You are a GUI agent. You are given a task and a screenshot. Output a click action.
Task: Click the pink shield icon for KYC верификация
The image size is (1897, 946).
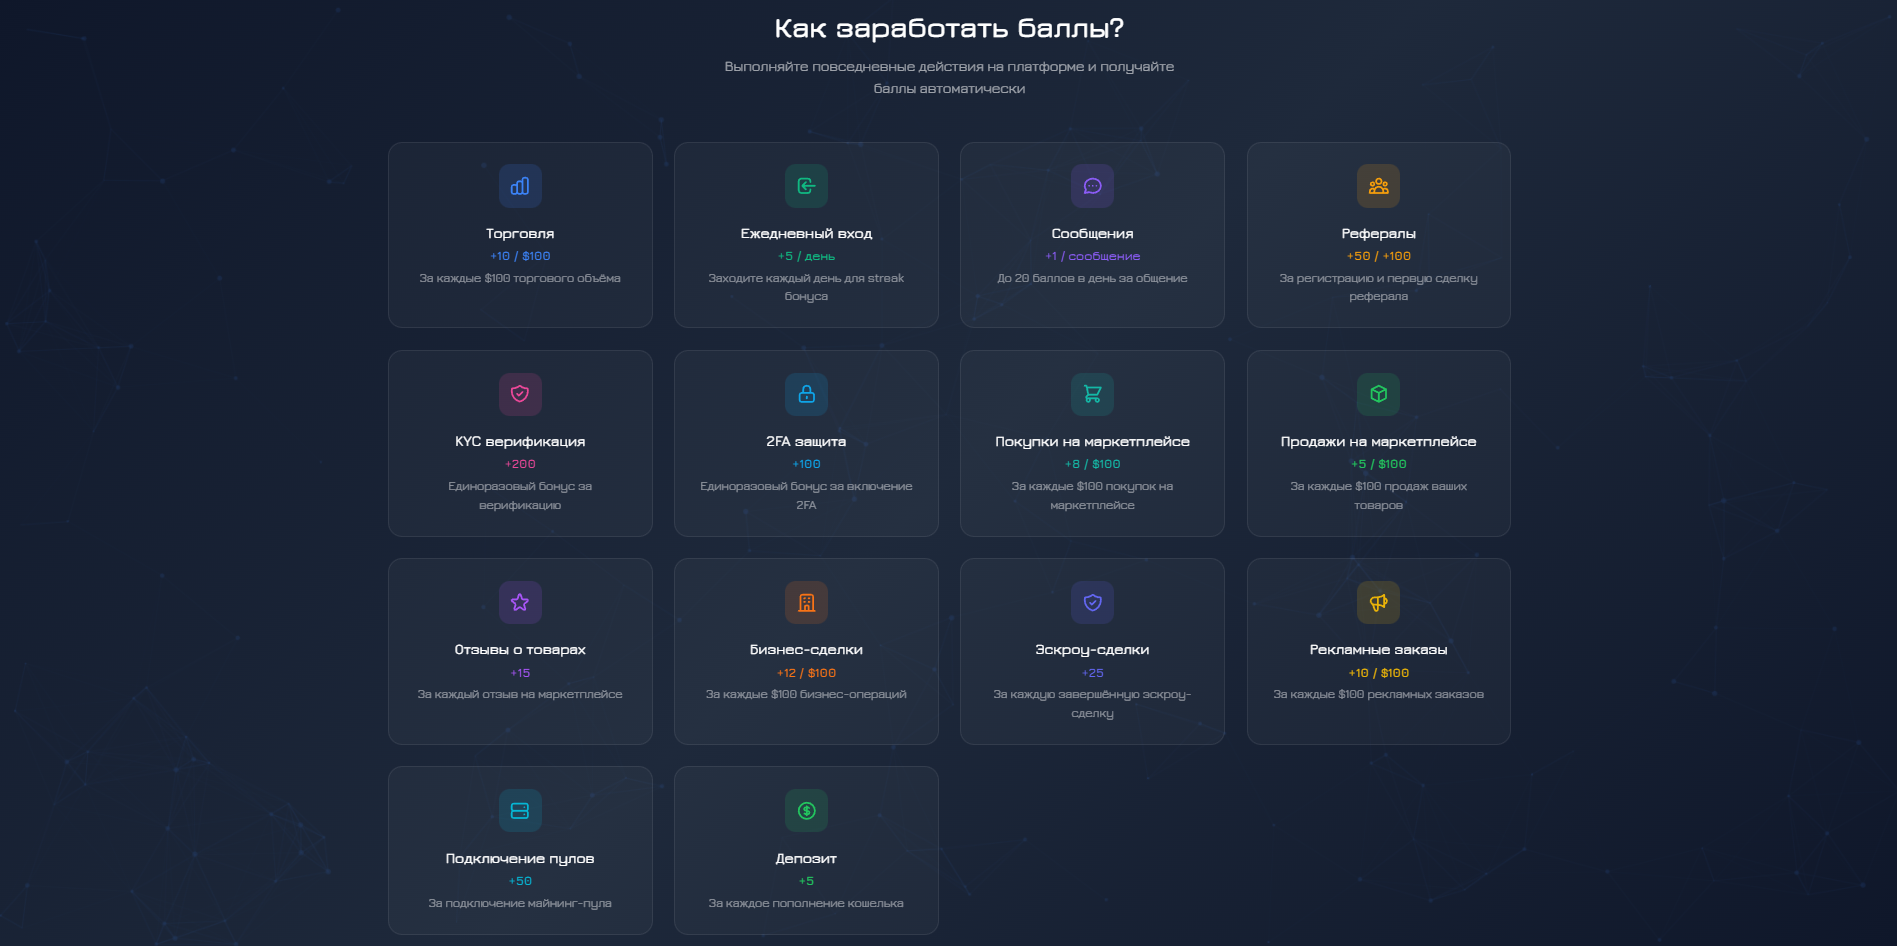[520, 394]
